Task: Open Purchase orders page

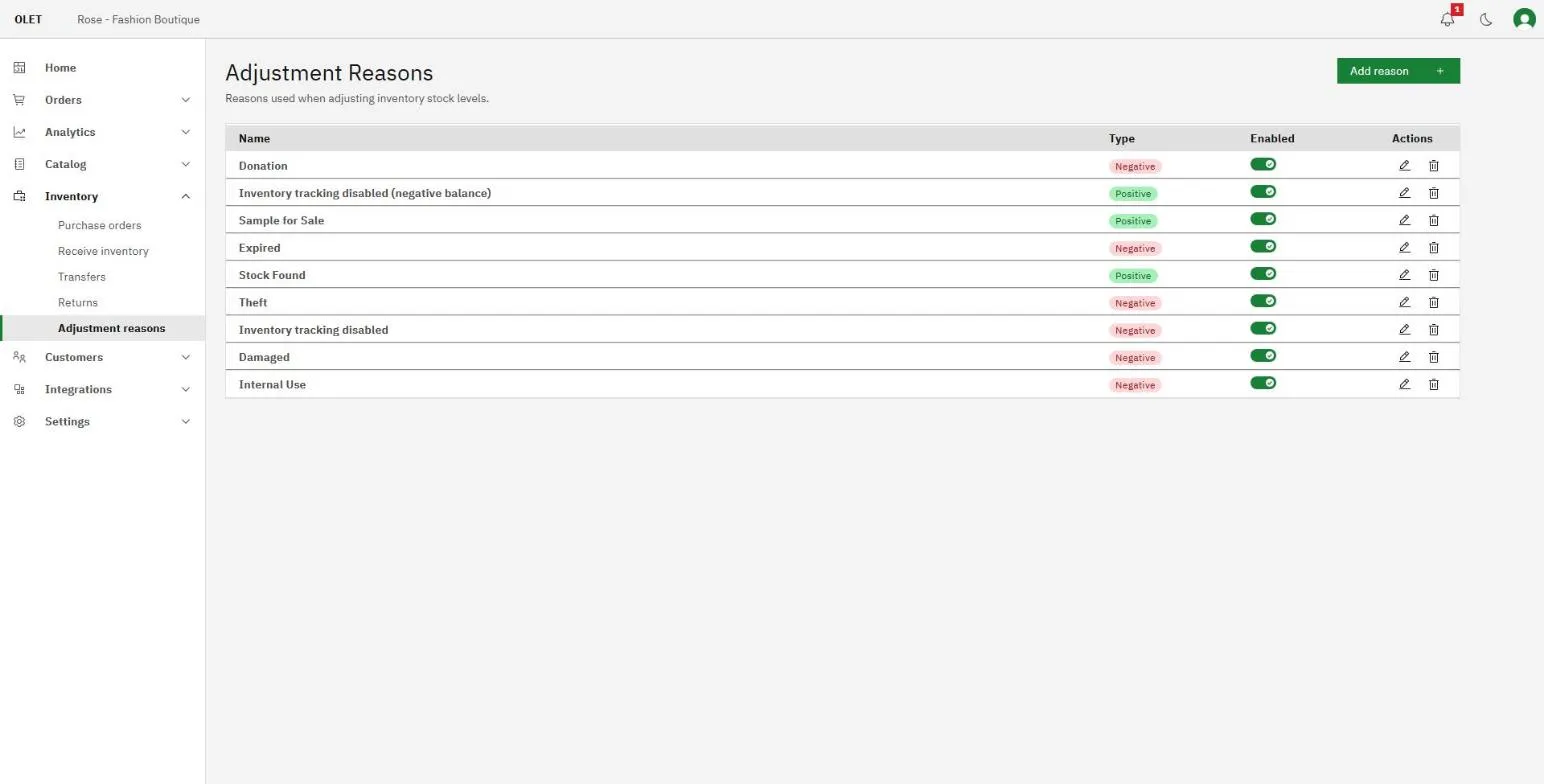Action: point(100,225)
